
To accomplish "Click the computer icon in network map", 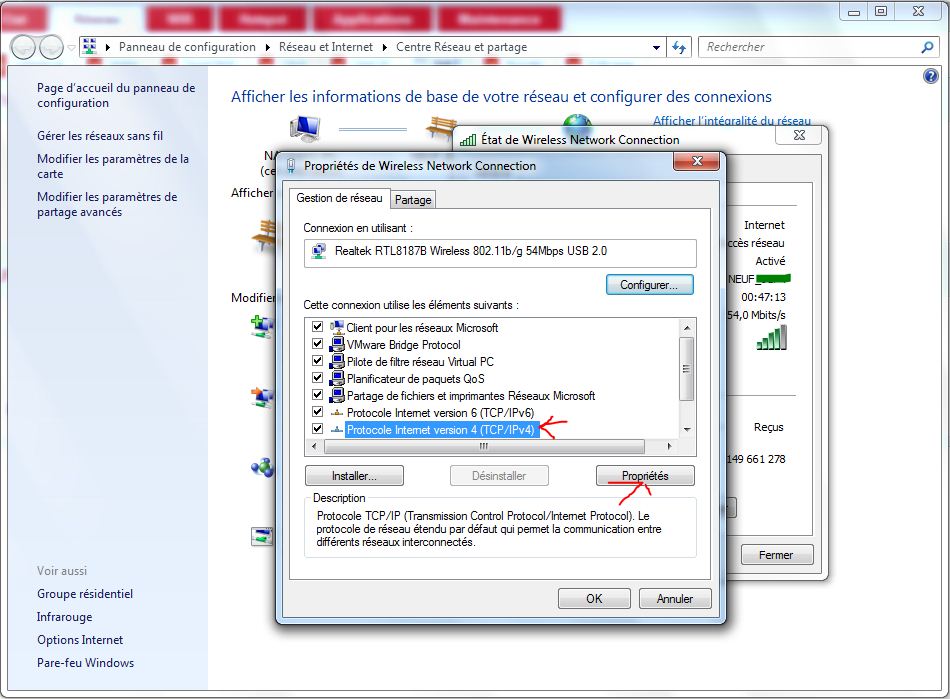I will (305, 128).
